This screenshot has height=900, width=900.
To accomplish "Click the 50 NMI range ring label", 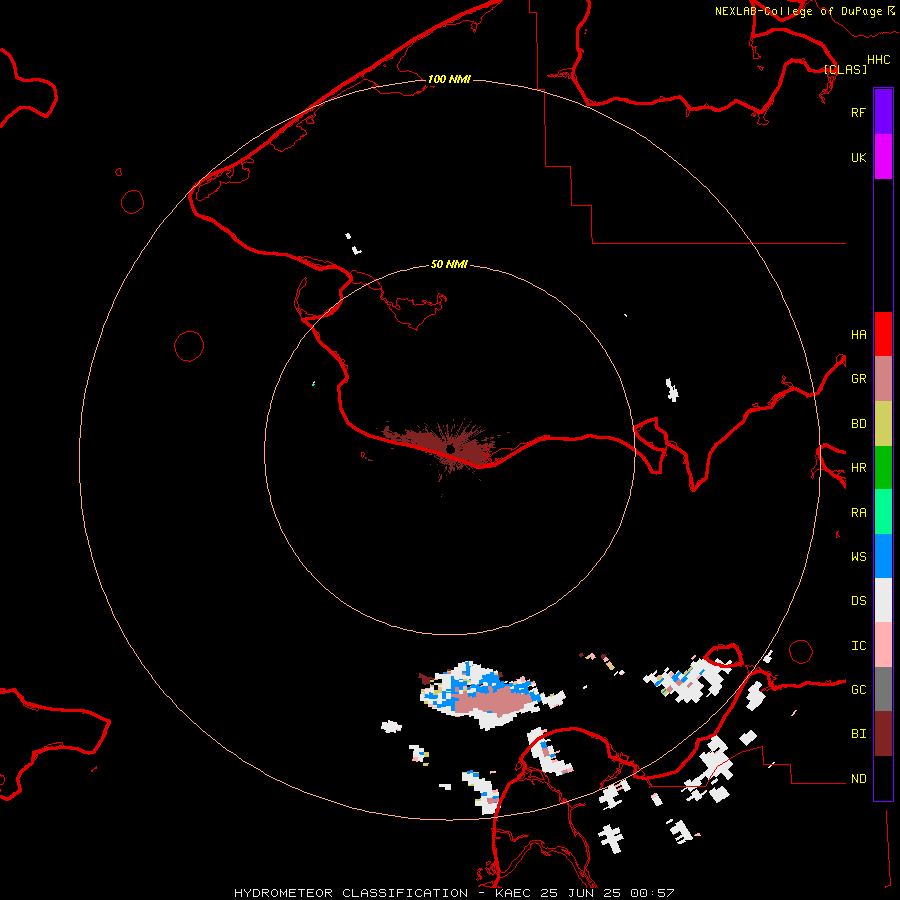I will click(449, 264).
